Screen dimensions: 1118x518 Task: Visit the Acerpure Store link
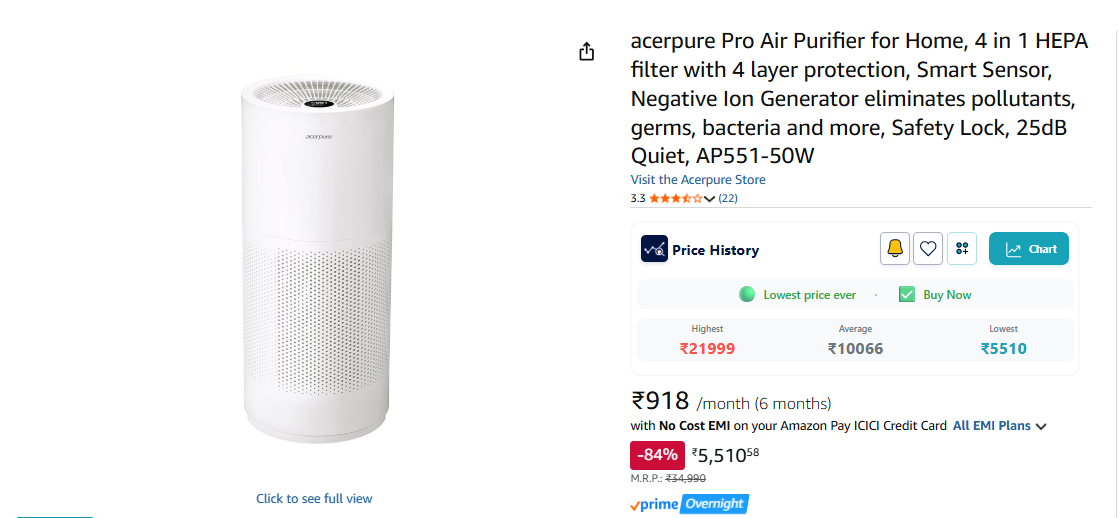tap(698, 180)
